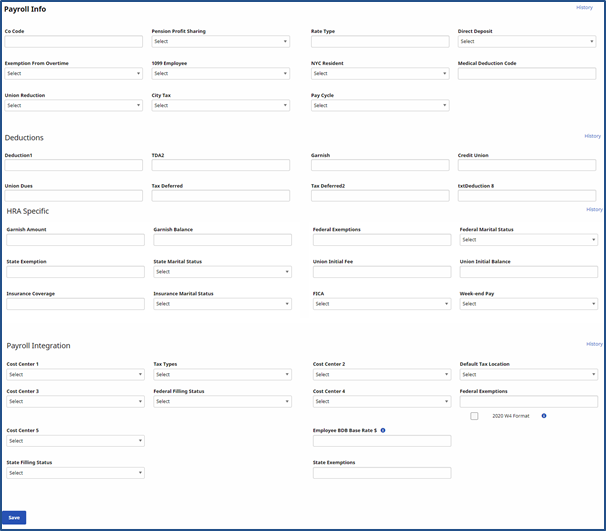Open the State Filling Status dropdown
Screen dimensions: 606x531
coord(75,472)
